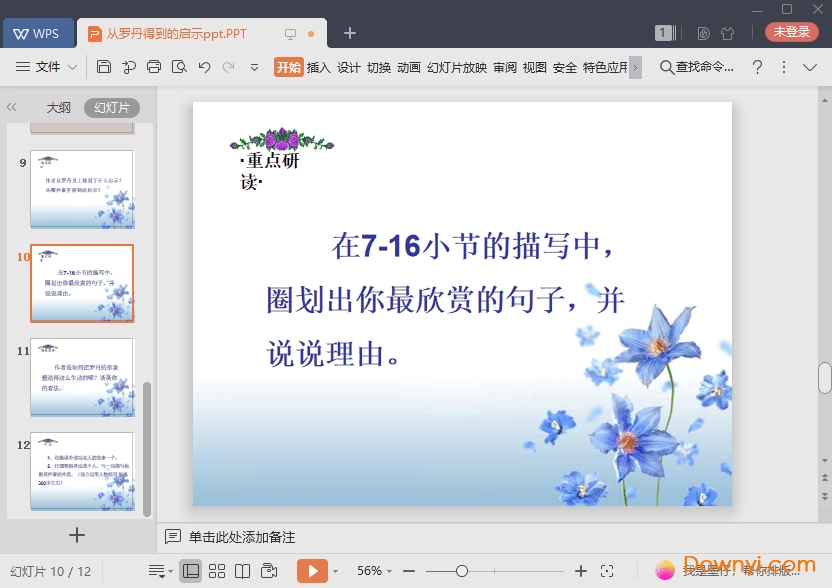Screen dimensions: 832x588
Task: Click the fit slide to window icon
Action: 608,570
